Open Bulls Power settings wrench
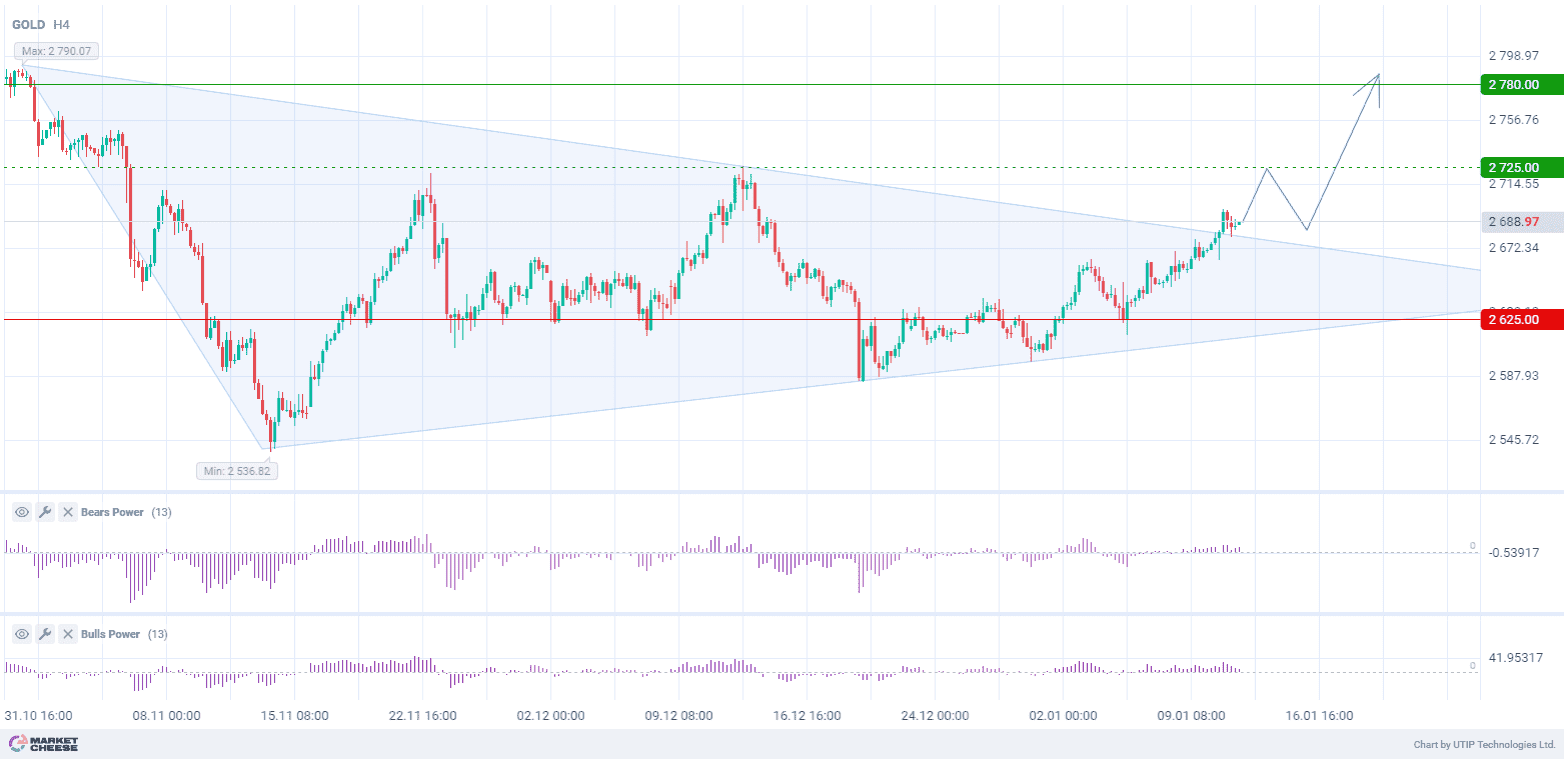 click(45, 634)
